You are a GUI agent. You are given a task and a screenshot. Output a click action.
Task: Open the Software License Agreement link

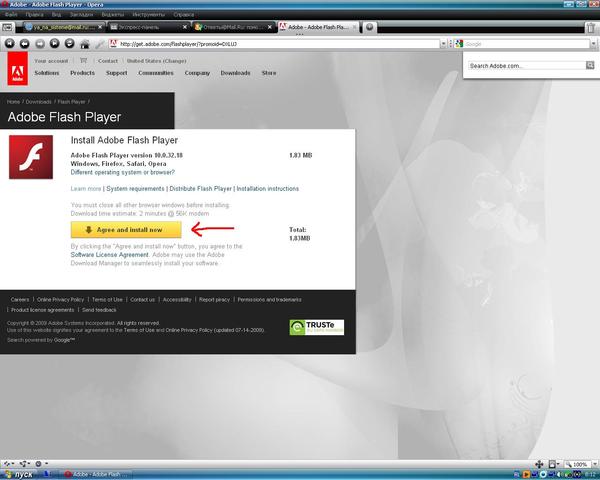pos(109,255)
